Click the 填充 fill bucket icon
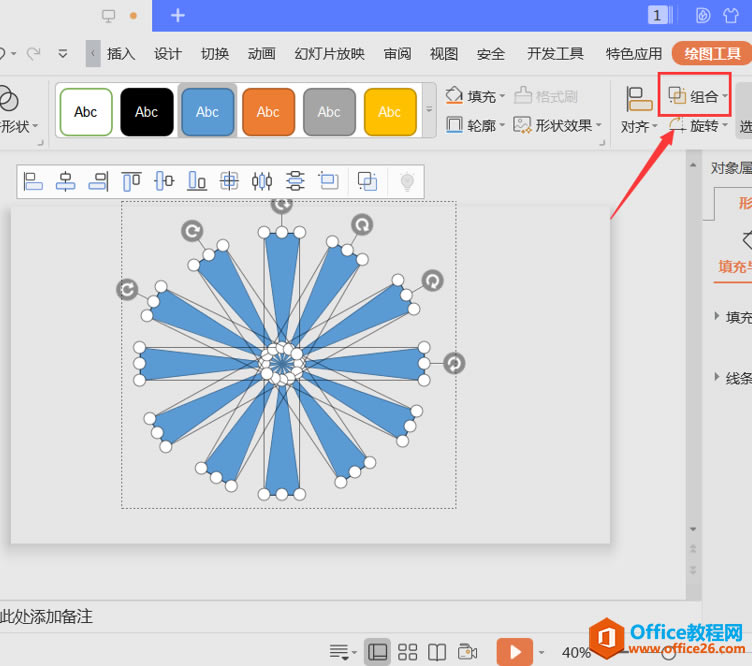This screenshot has height=666, width=752. 454,95
